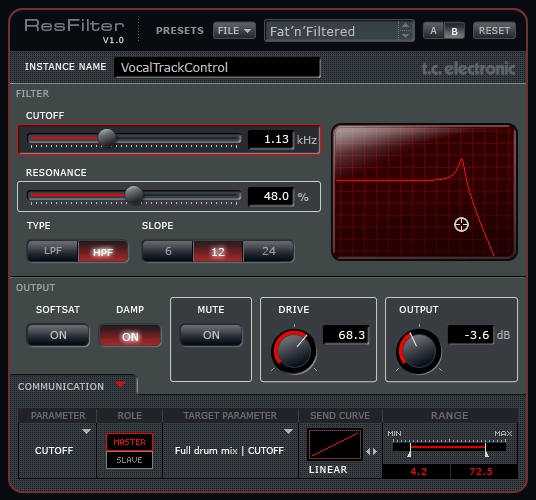
Task: Click preset name up arrow
Action: (x=405, y=26)
